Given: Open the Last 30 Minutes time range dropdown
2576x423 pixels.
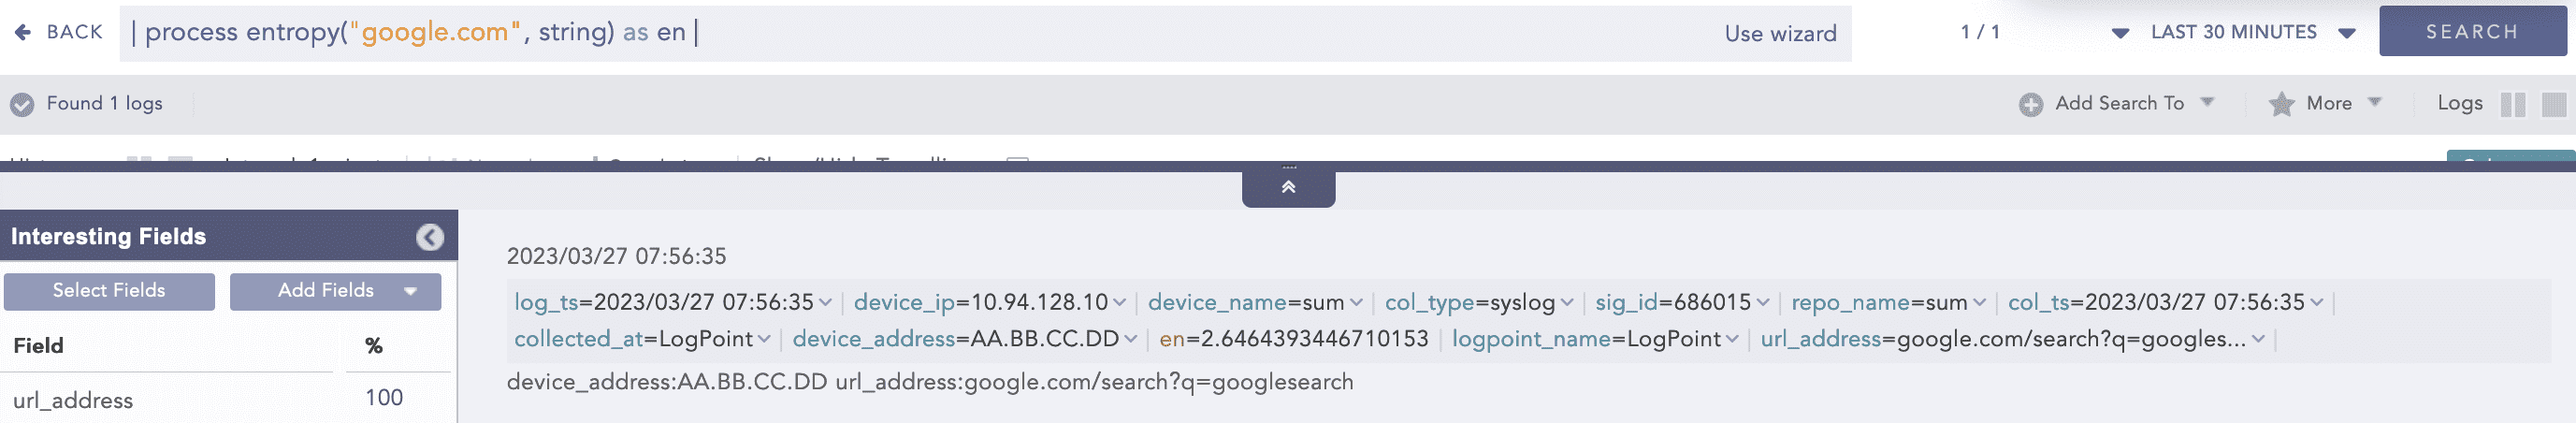Looking at the screenshot, I should pos(2246,32).
